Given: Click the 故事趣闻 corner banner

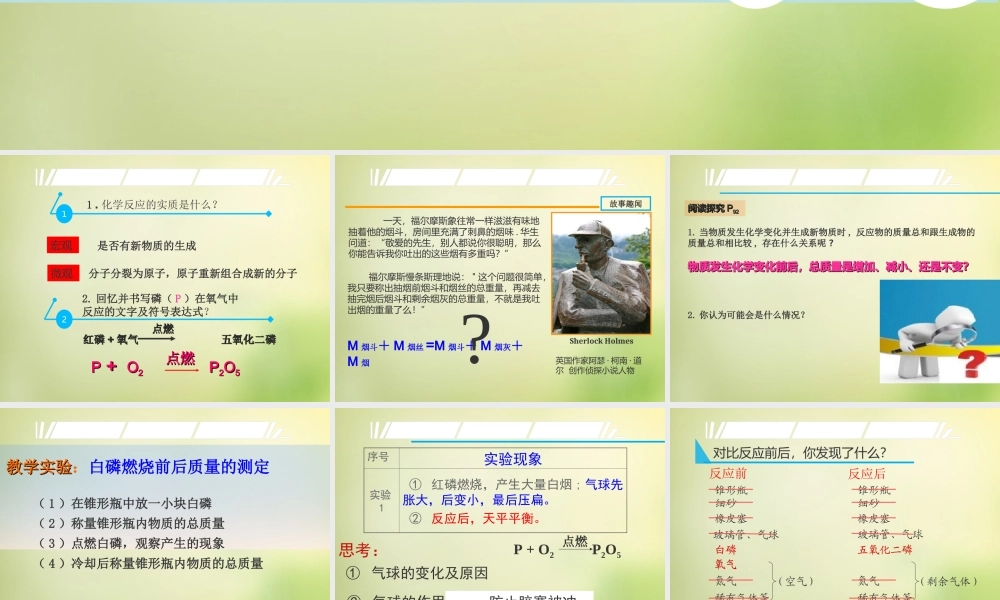Looking at the screenshot, I should [627, 203].
